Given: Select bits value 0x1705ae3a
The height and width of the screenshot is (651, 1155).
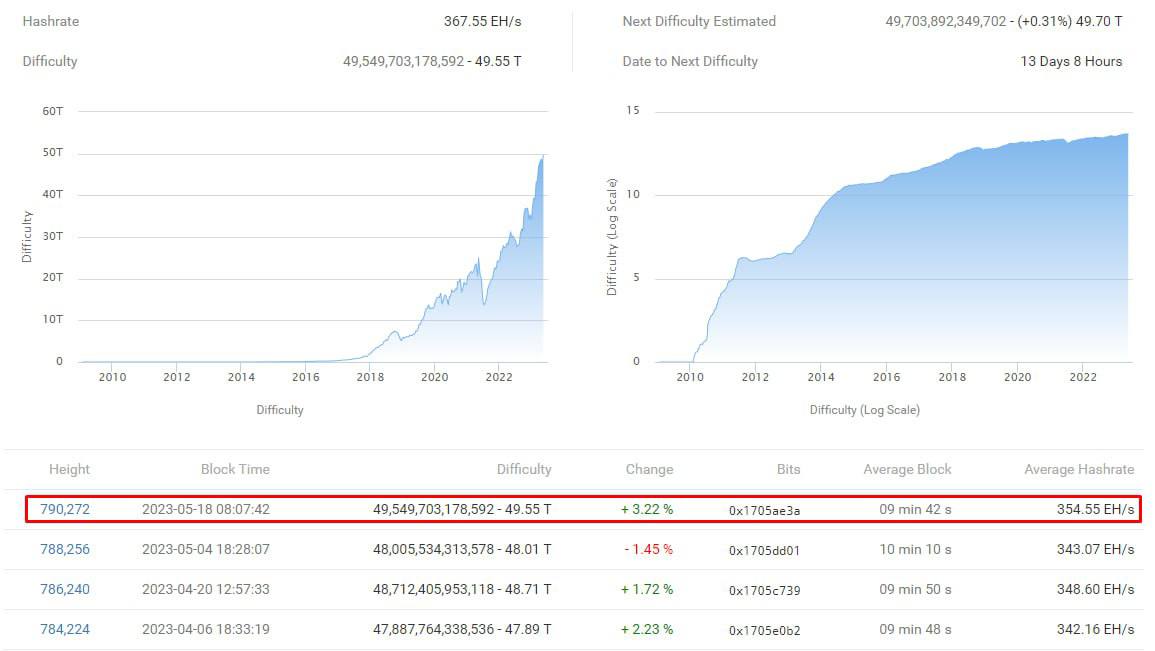Looking at the screenshot, I should [765, 510].
